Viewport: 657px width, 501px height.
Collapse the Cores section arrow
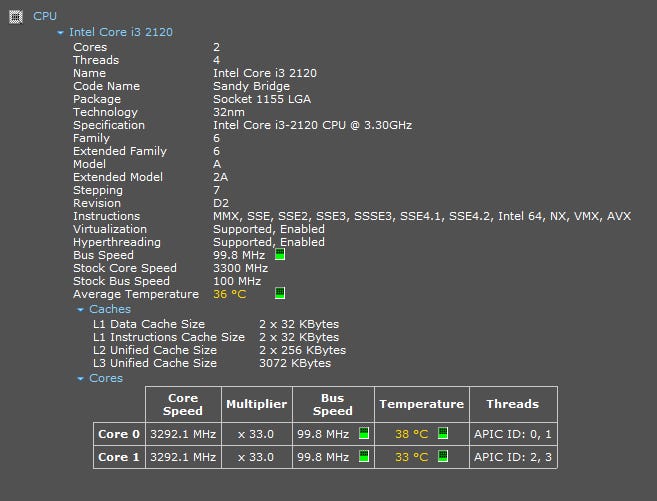coord(80,379)
